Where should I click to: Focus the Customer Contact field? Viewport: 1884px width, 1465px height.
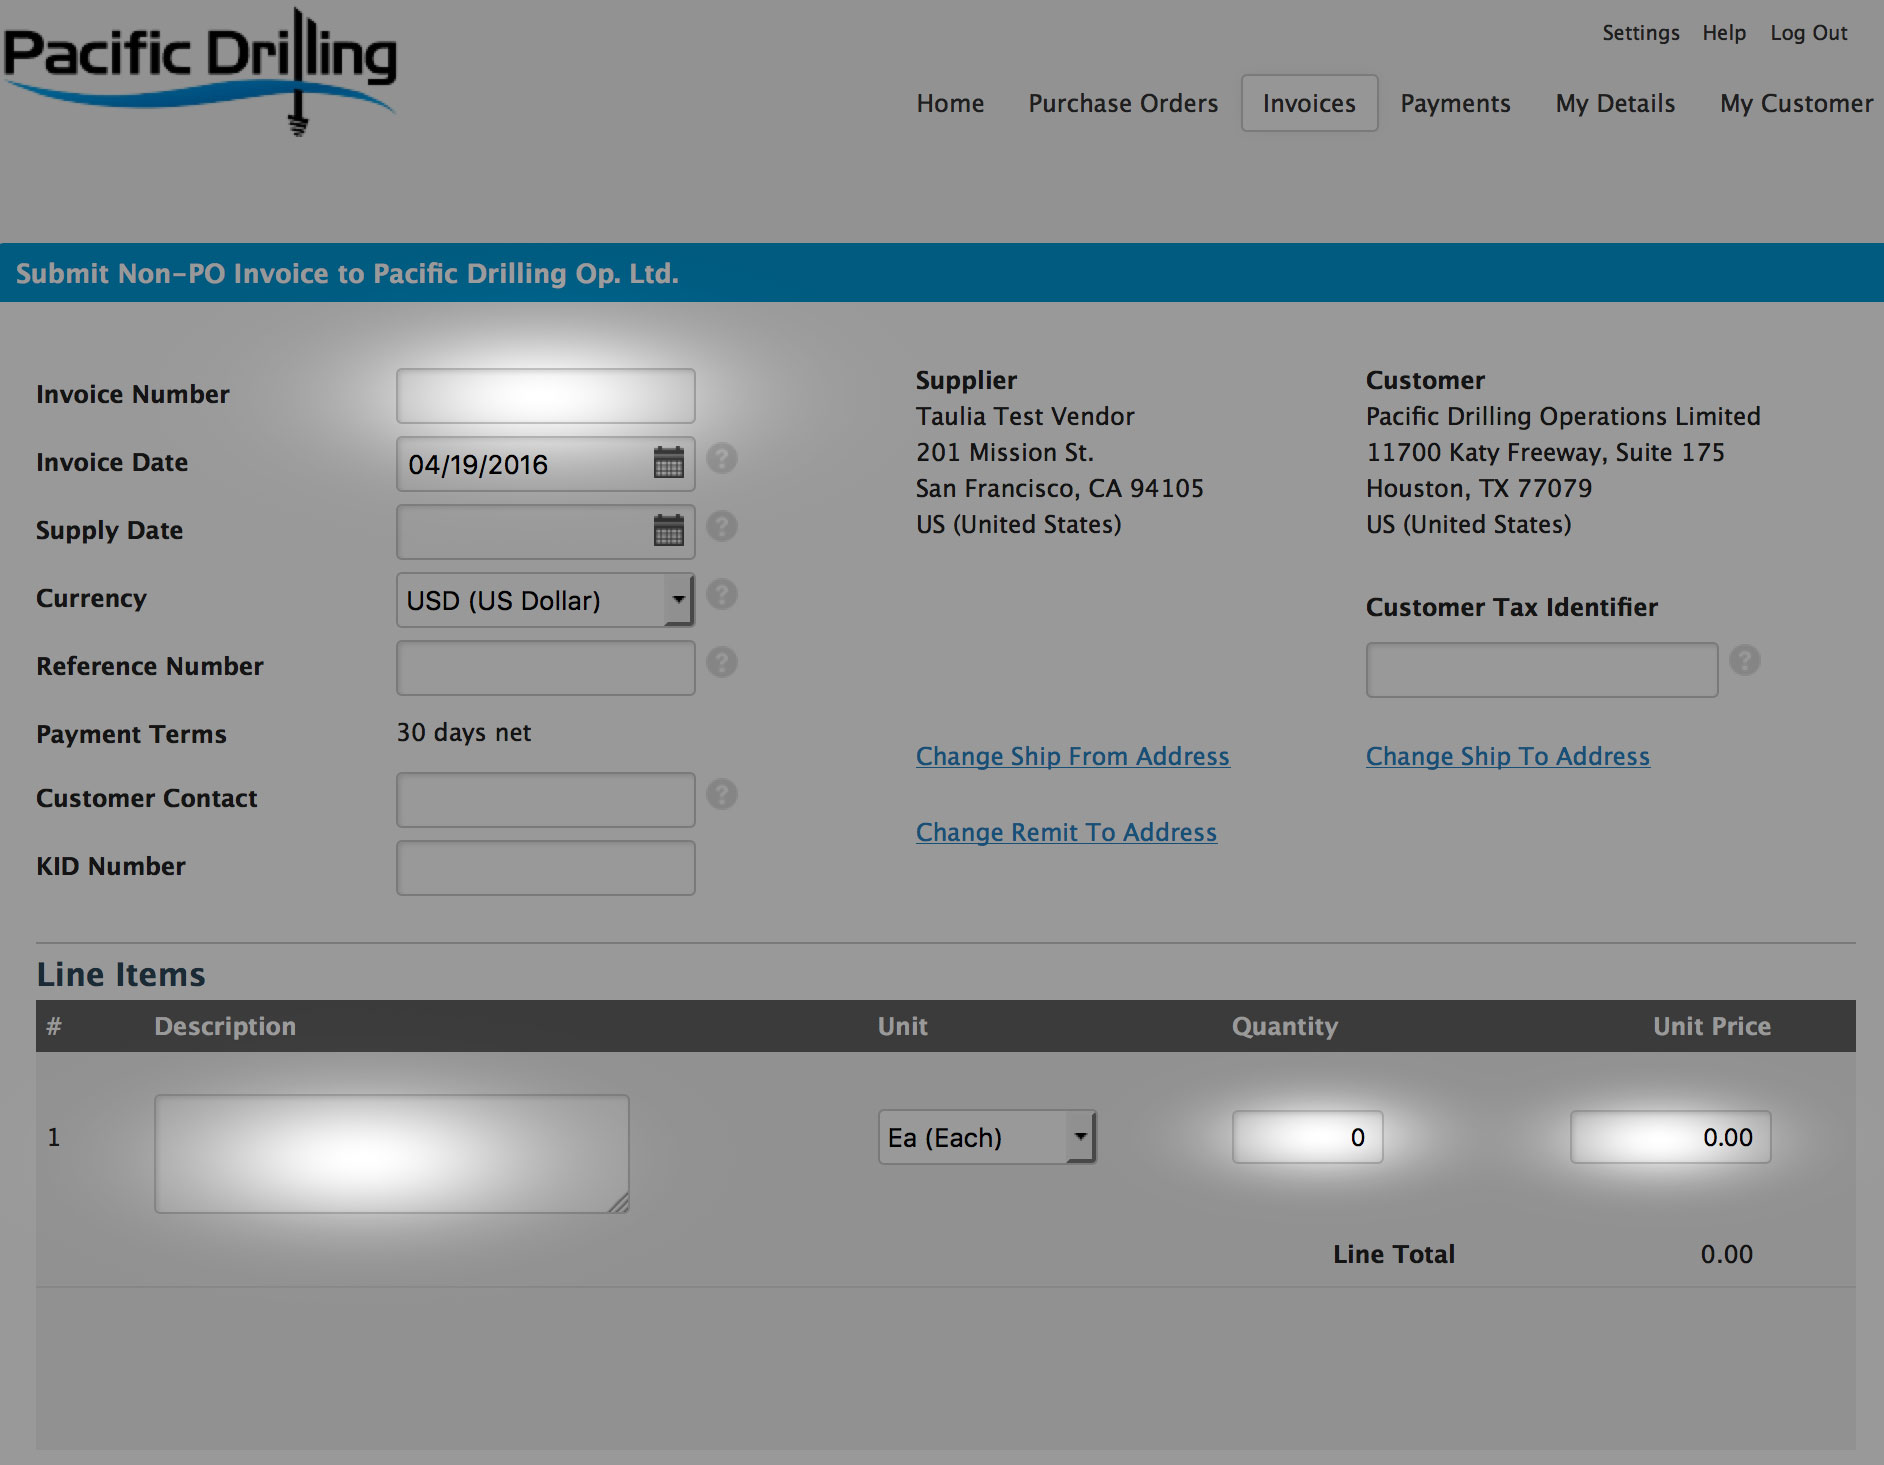[545, 800]
